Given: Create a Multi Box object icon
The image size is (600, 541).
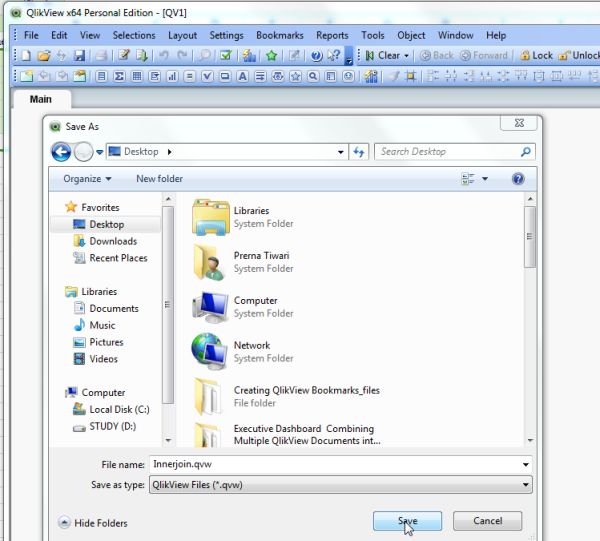Looking at the screenshot, I should coord(155,77).
